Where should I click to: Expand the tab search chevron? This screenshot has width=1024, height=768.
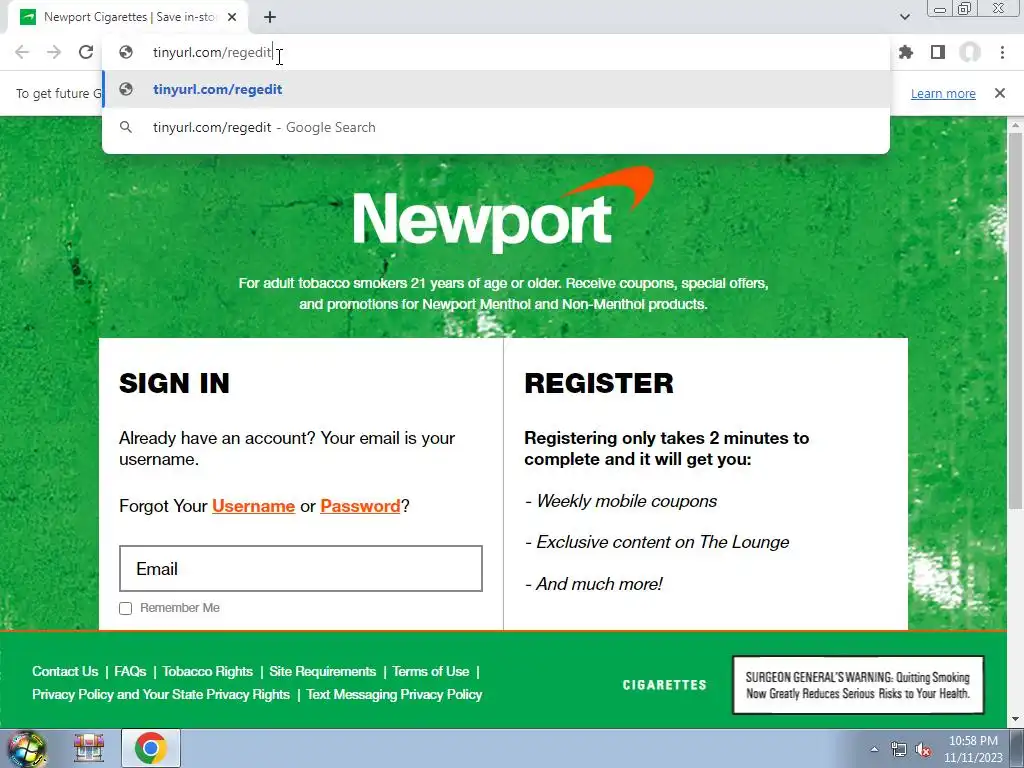[x=904, y=17]
